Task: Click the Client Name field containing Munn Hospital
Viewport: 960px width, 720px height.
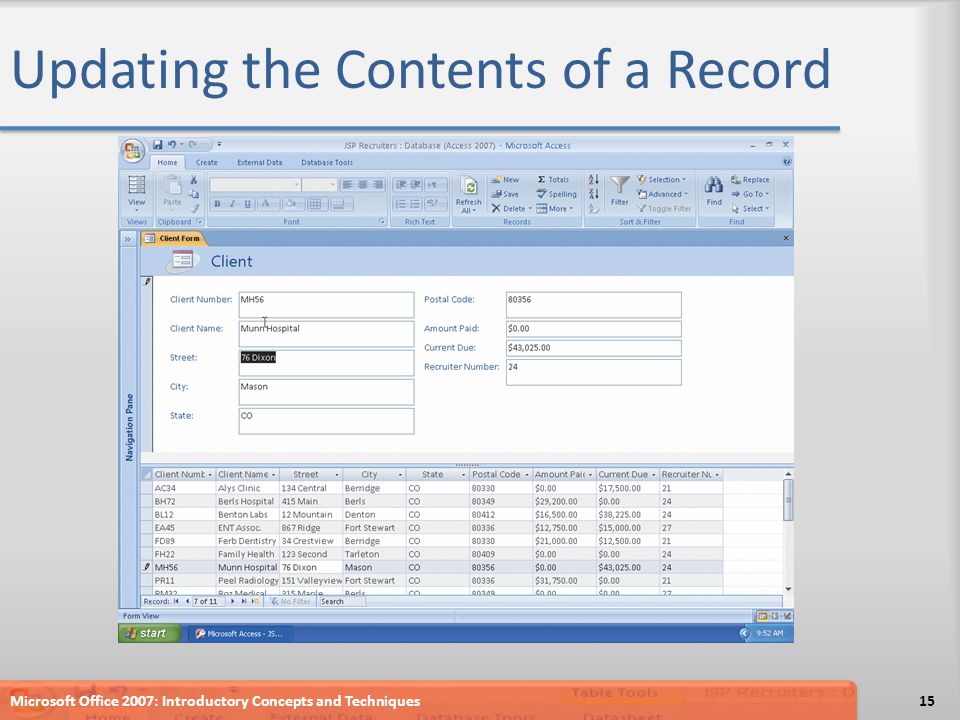Action: coord(326,334)
